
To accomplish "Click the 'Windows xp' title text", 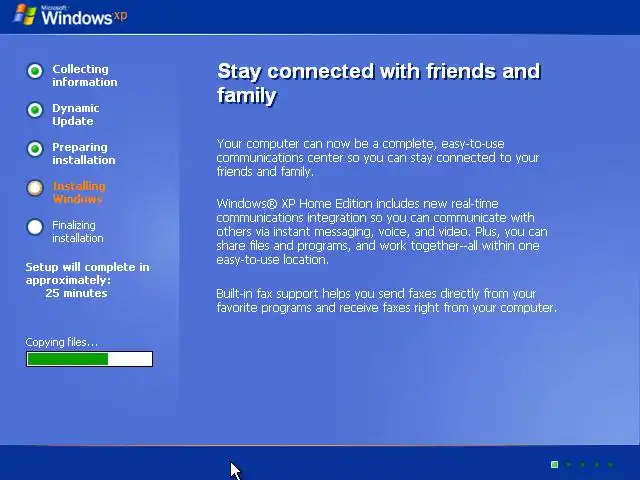I will pos(84,17).
